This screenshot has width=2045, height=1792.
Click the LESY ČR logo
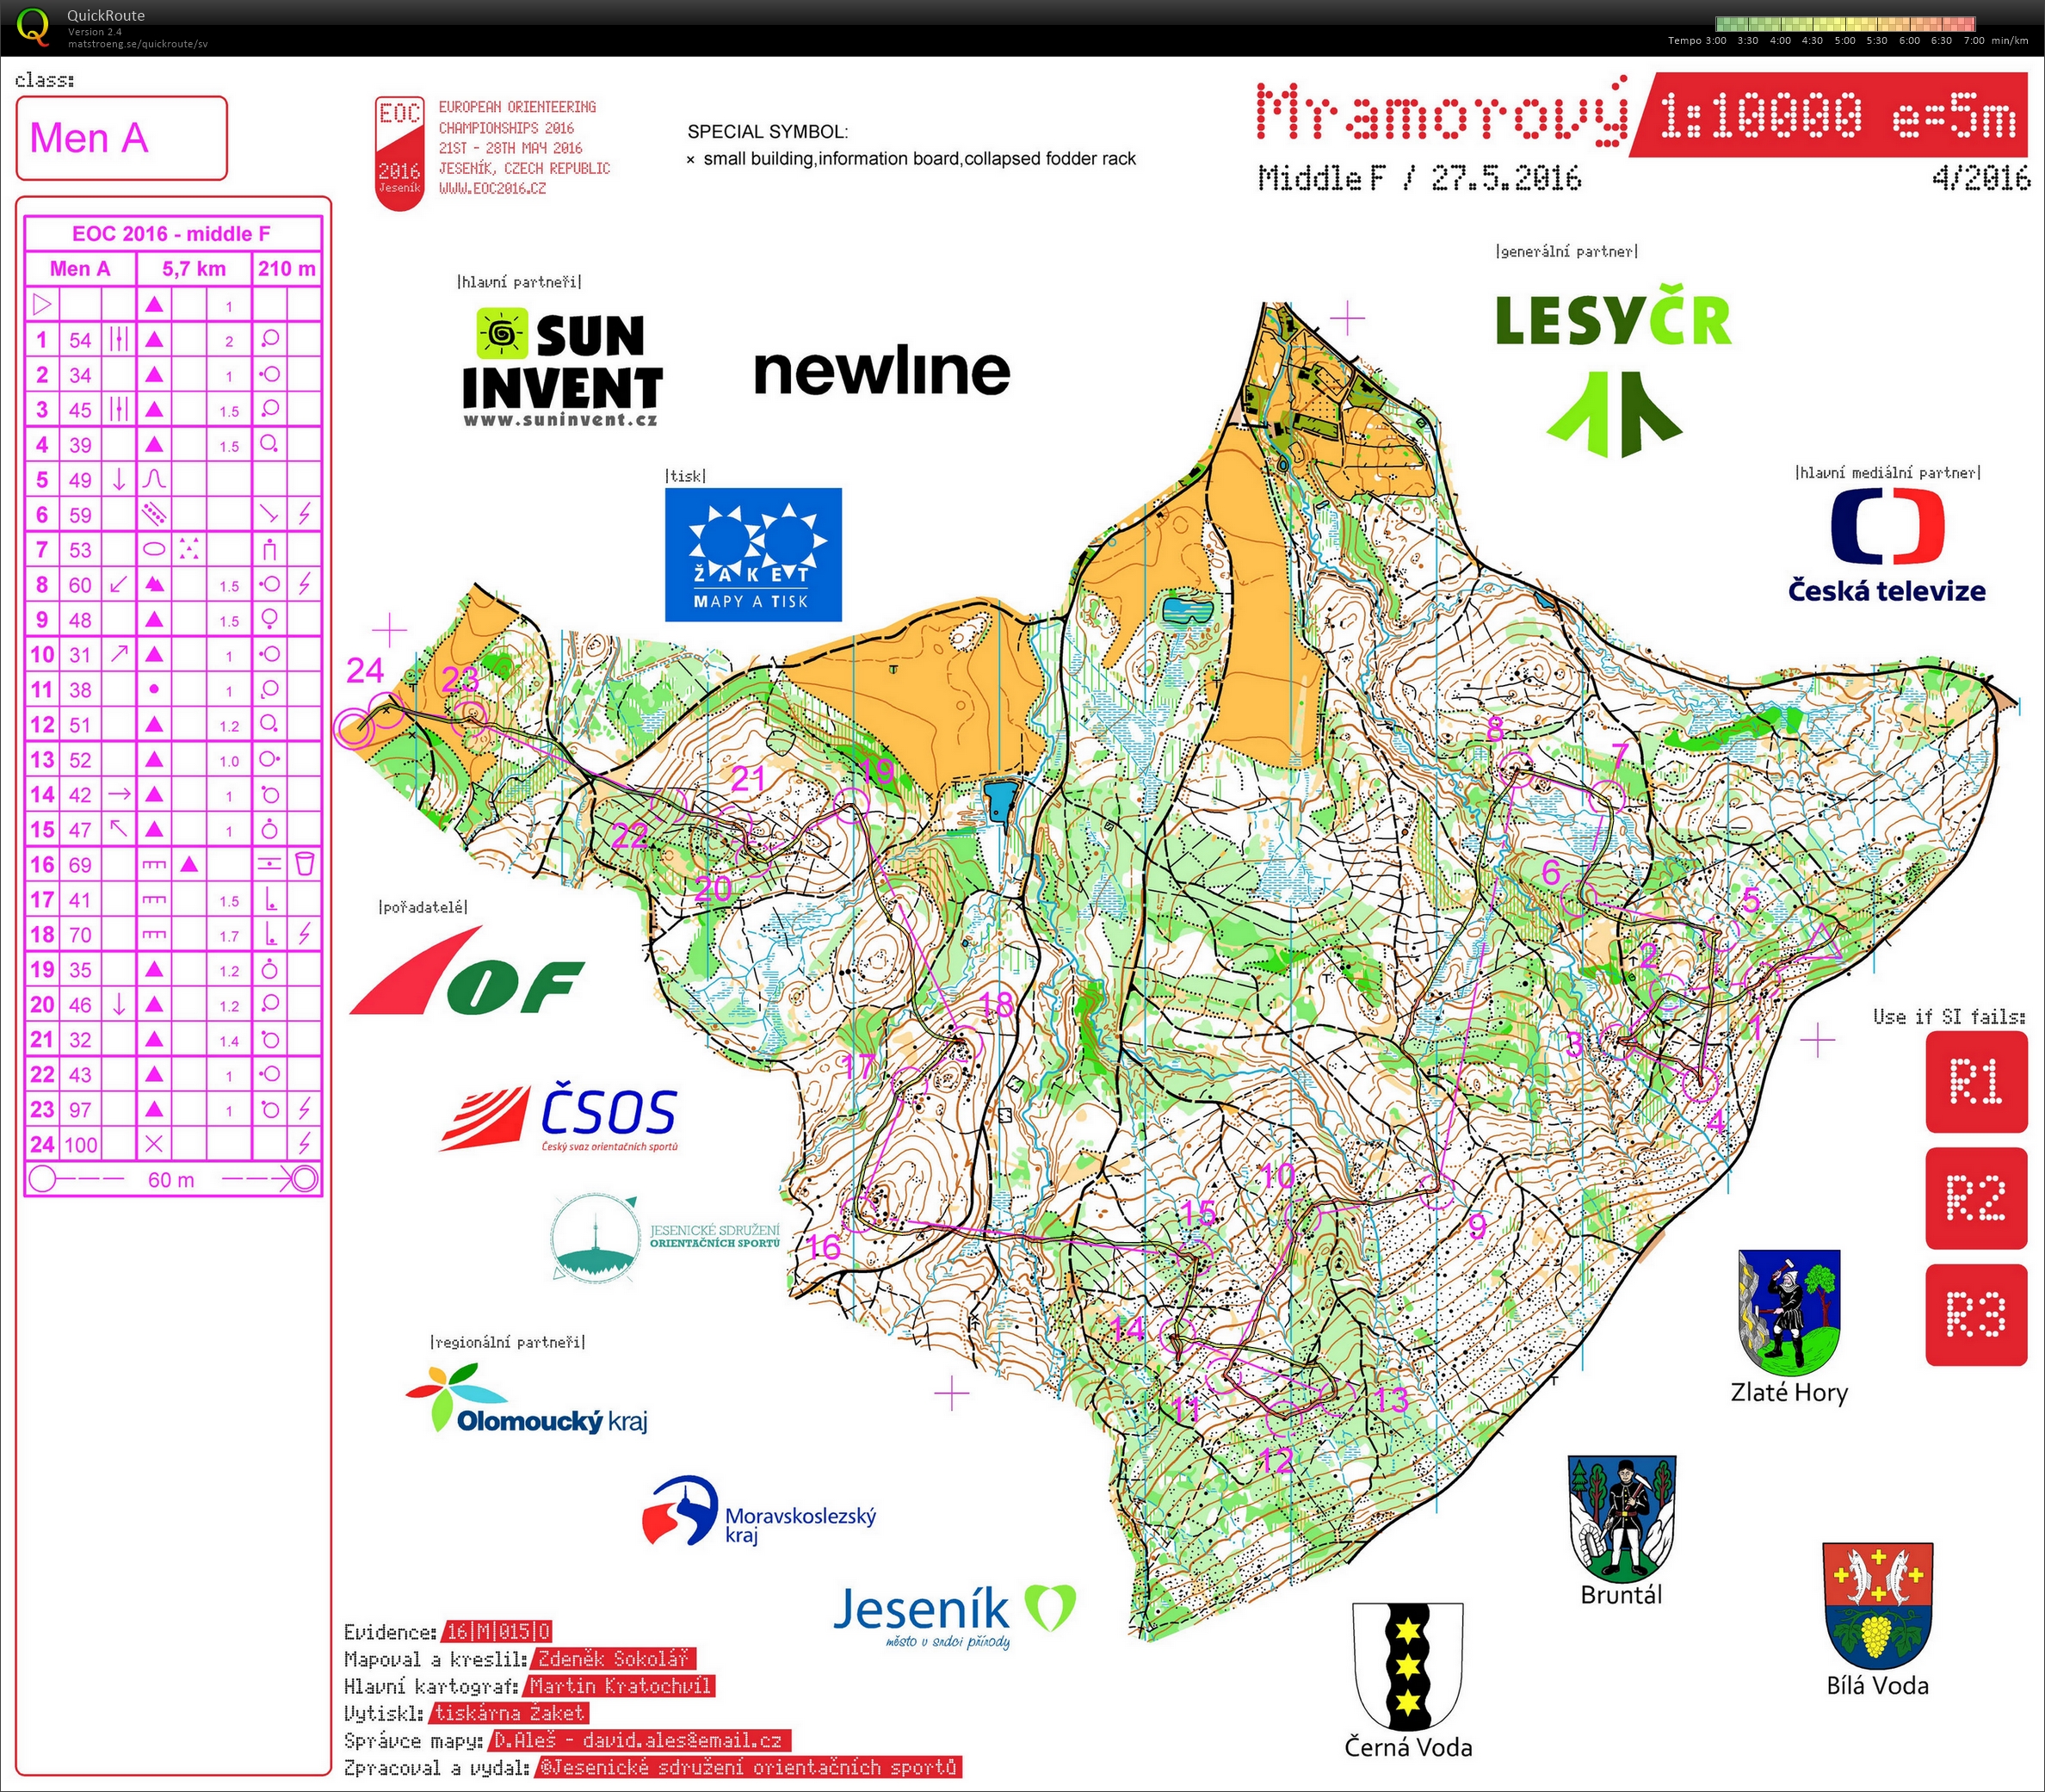[1614, 370]
